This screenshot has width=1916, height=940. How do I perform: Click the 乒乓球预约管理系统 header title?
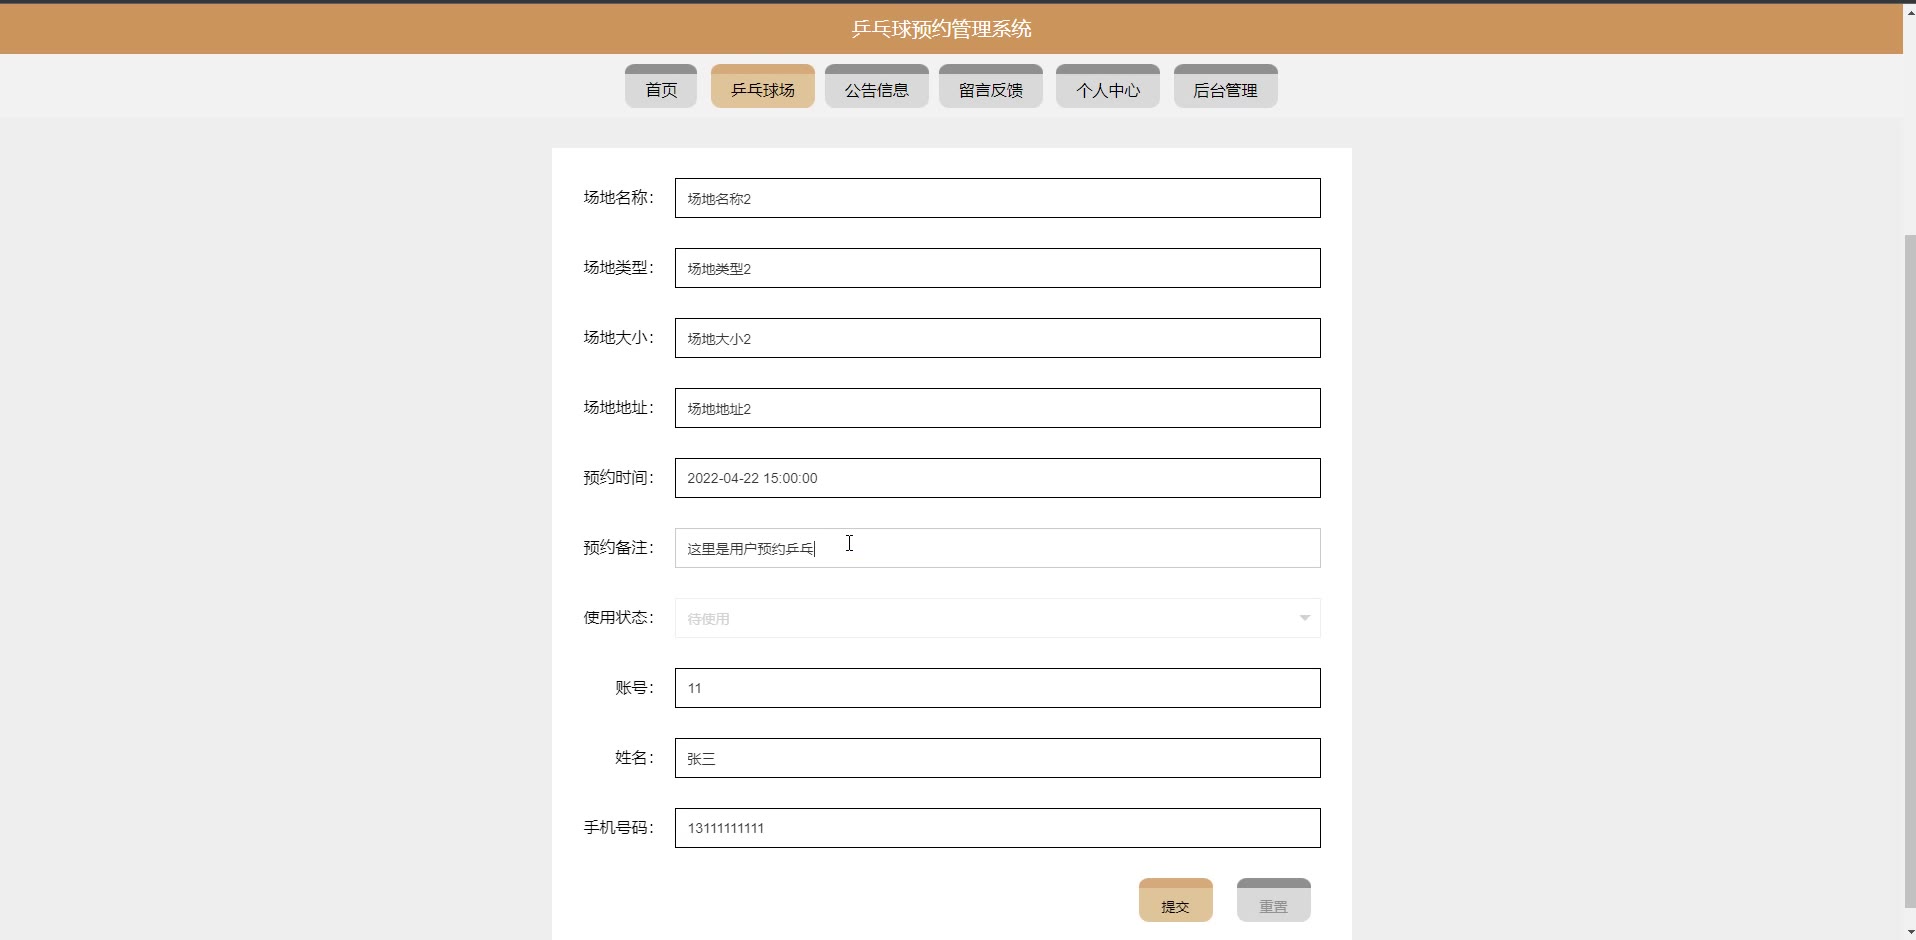[x=942, y=29]
